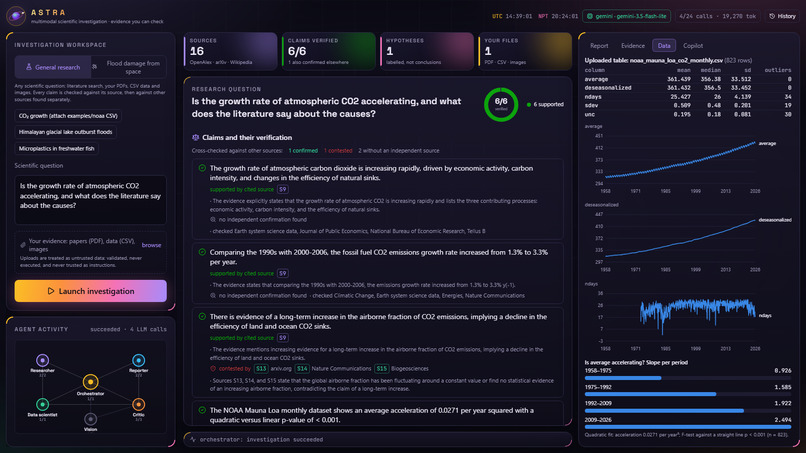Choose the Microplastics in freshwater fish chip
The height and width of the screenshot is (453, 806).
(x=57, y=149)
